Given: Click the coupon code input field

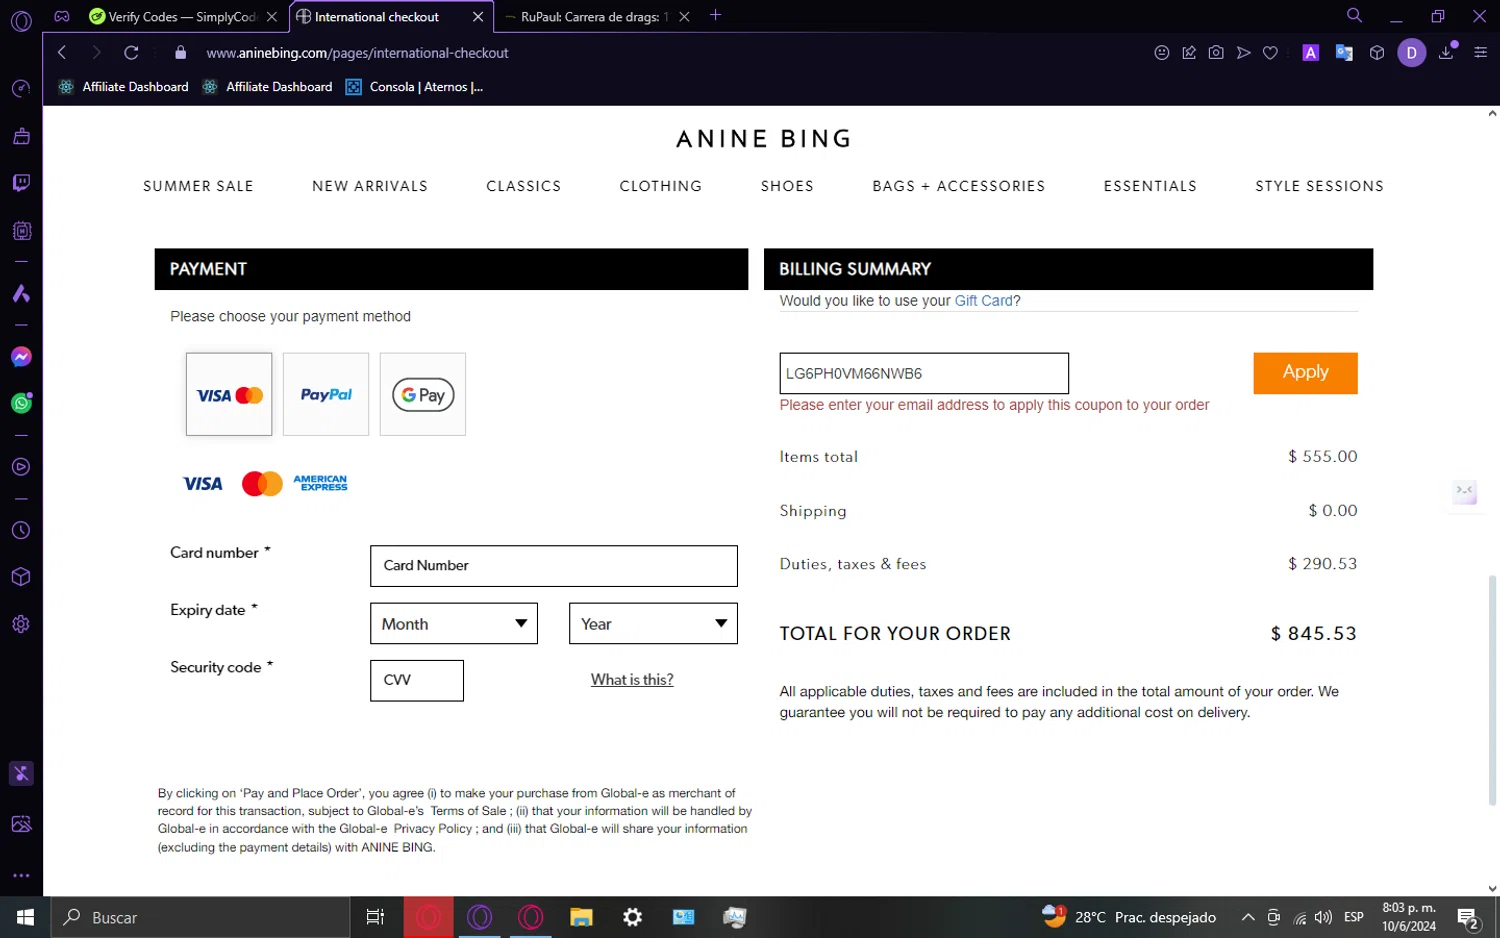Looking at the screenshot, I should [924, 373].
